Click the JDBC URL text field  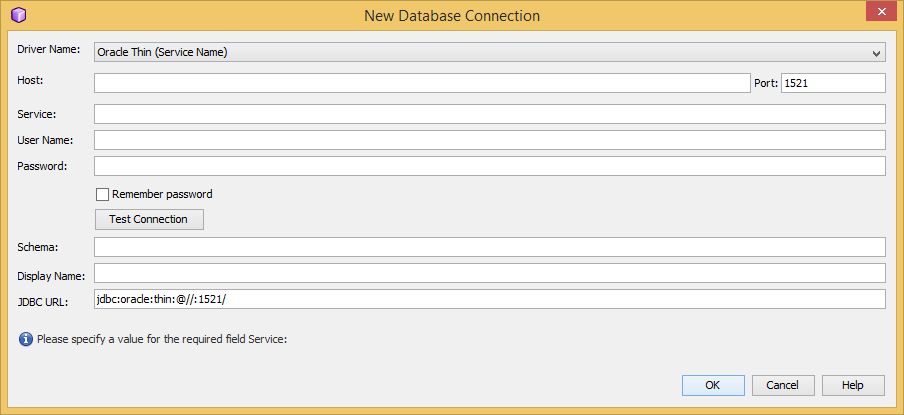(489, 299)
